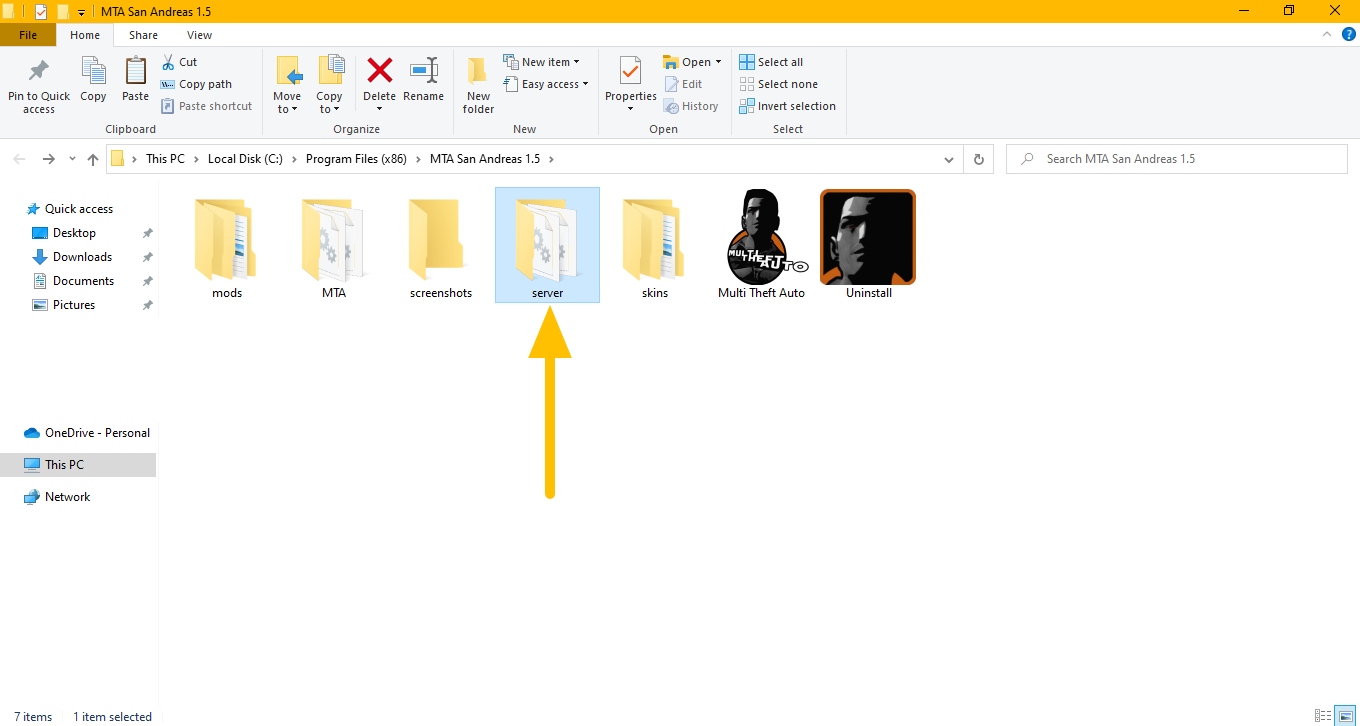Open the Copy to dropdown

329,85
